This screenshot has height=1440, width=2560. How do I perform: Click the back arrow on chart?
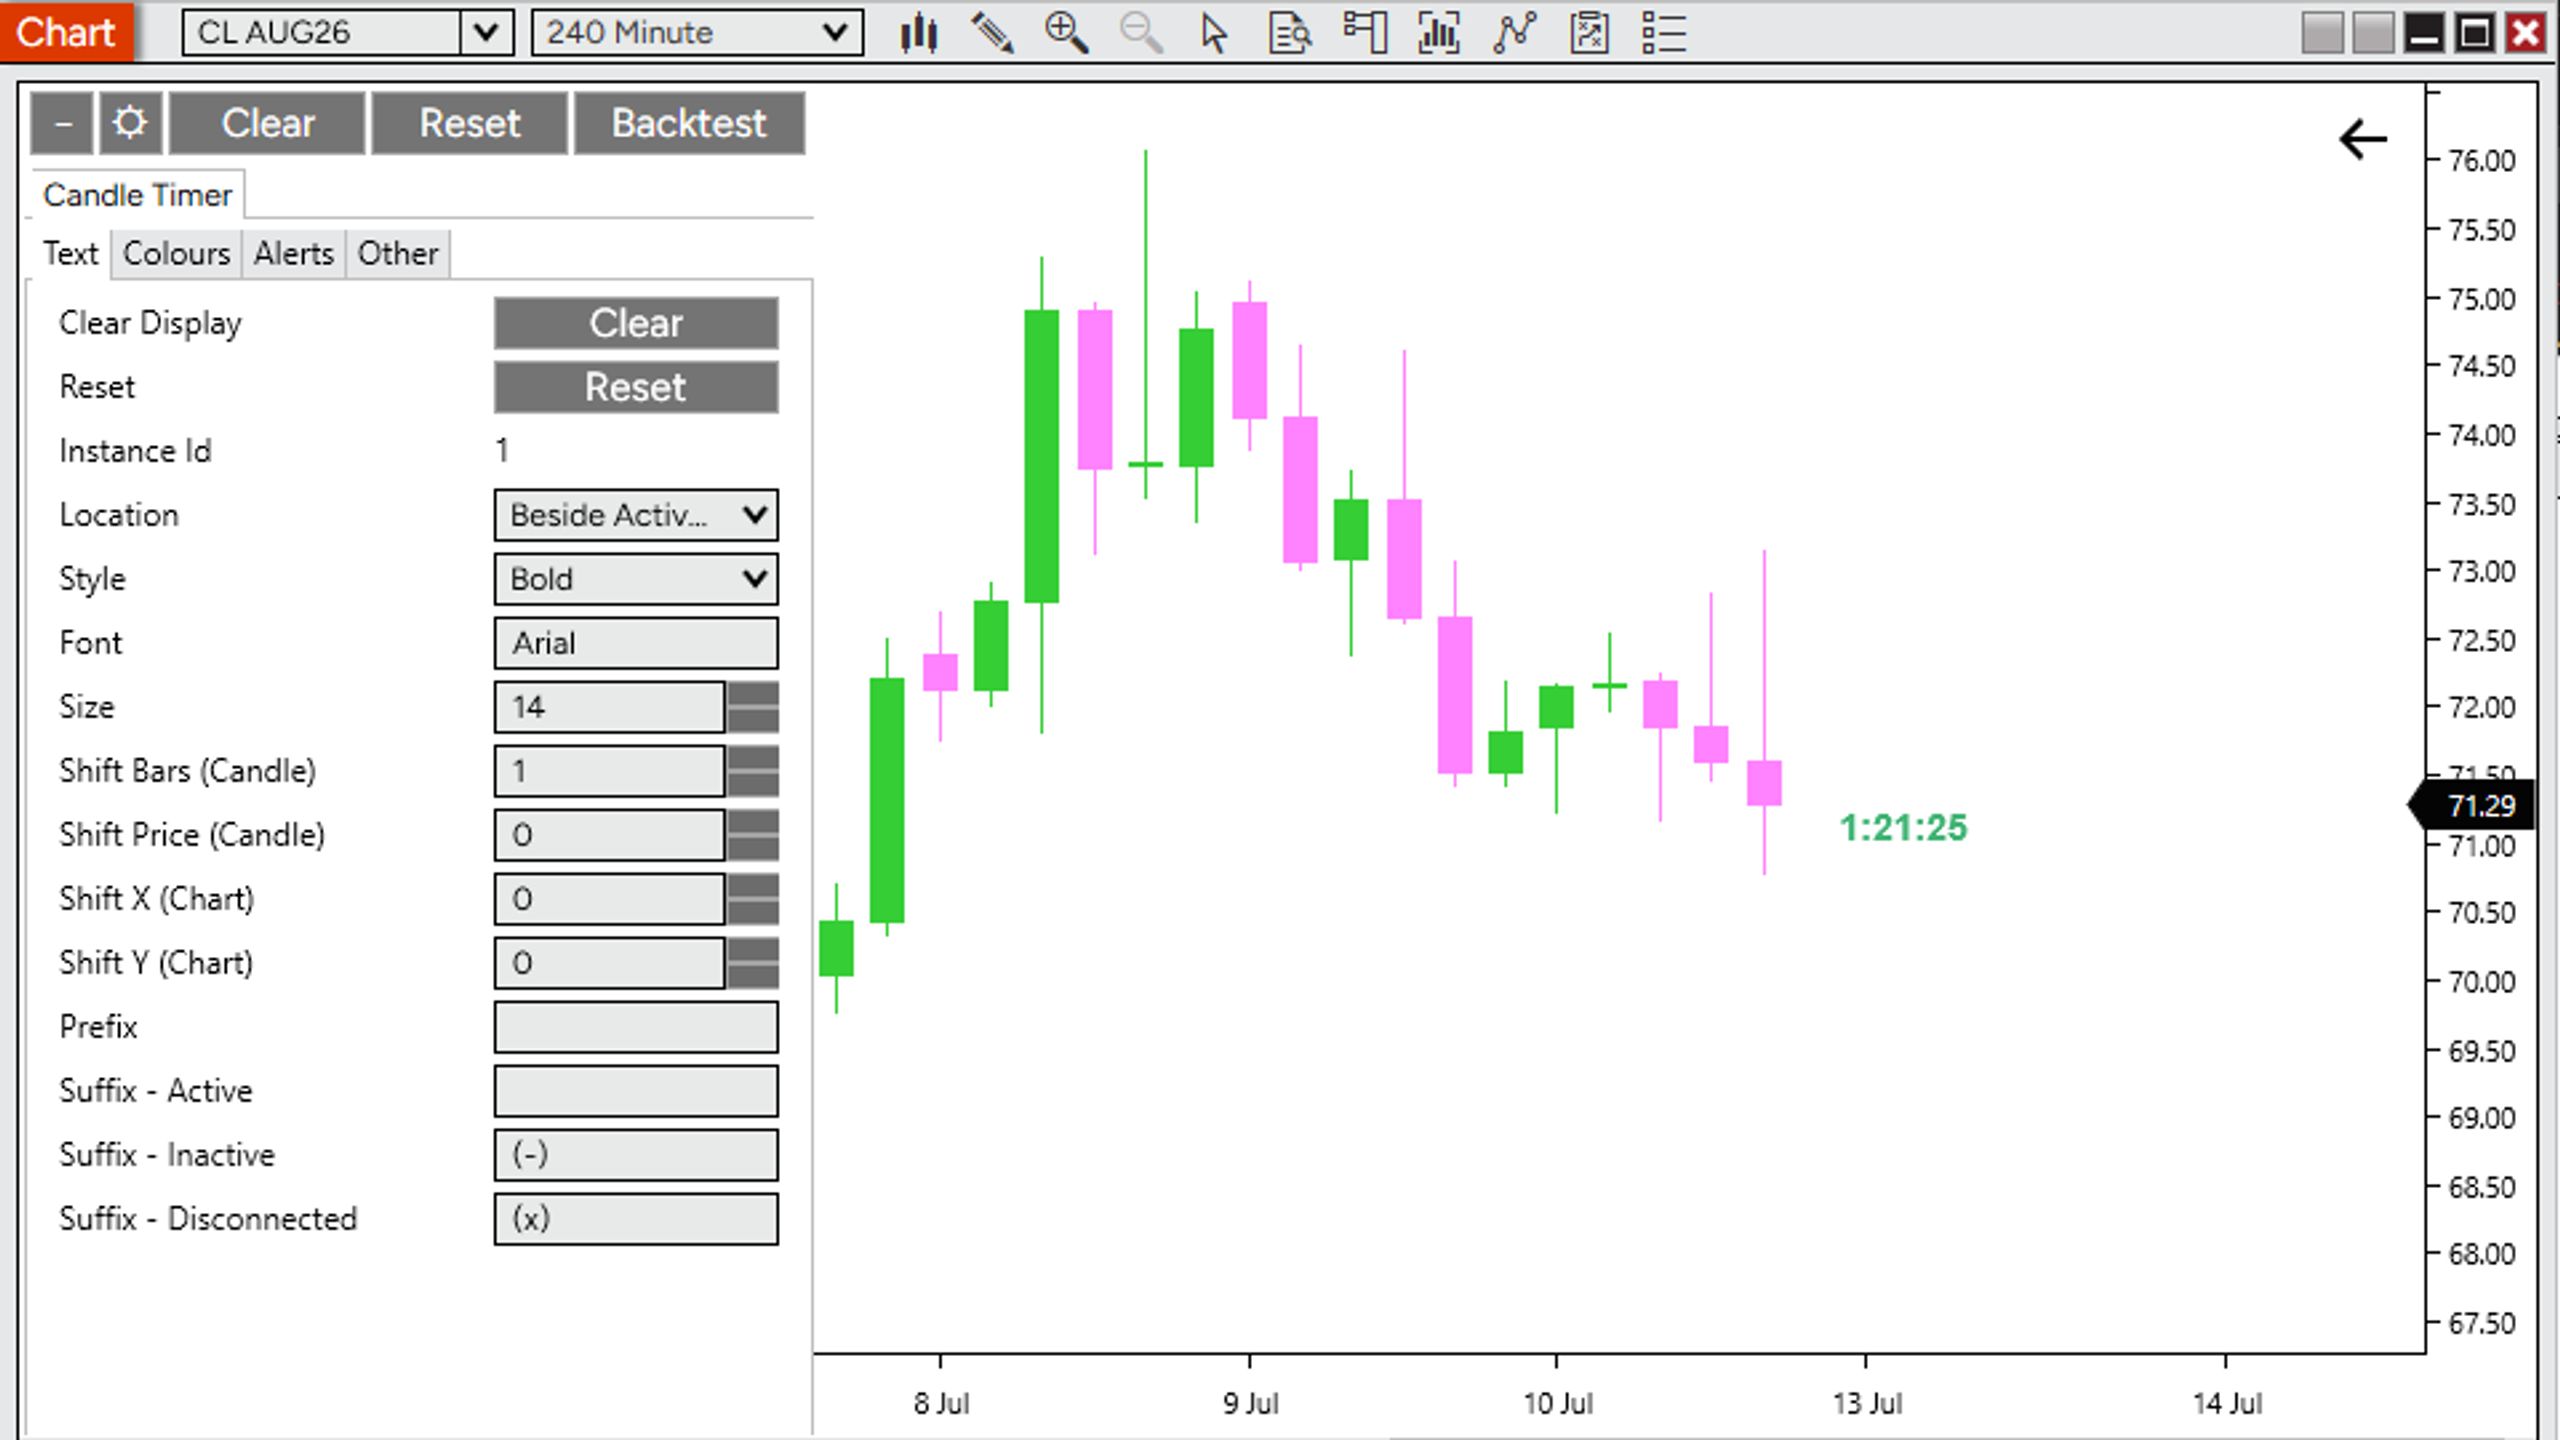click(2363, 139)
